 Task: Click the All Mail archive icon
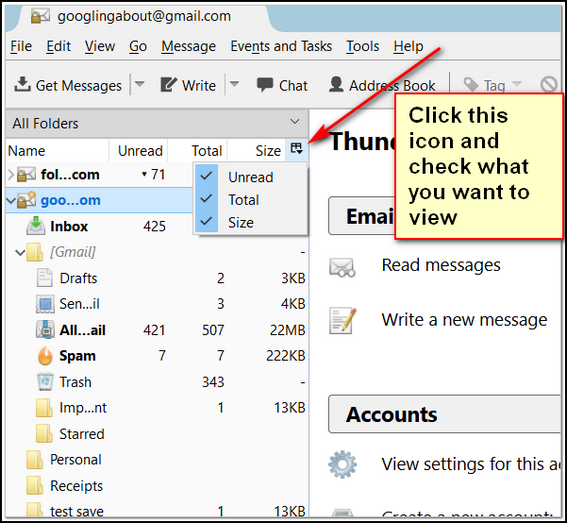pyautogui.click(x=45, y=329)
